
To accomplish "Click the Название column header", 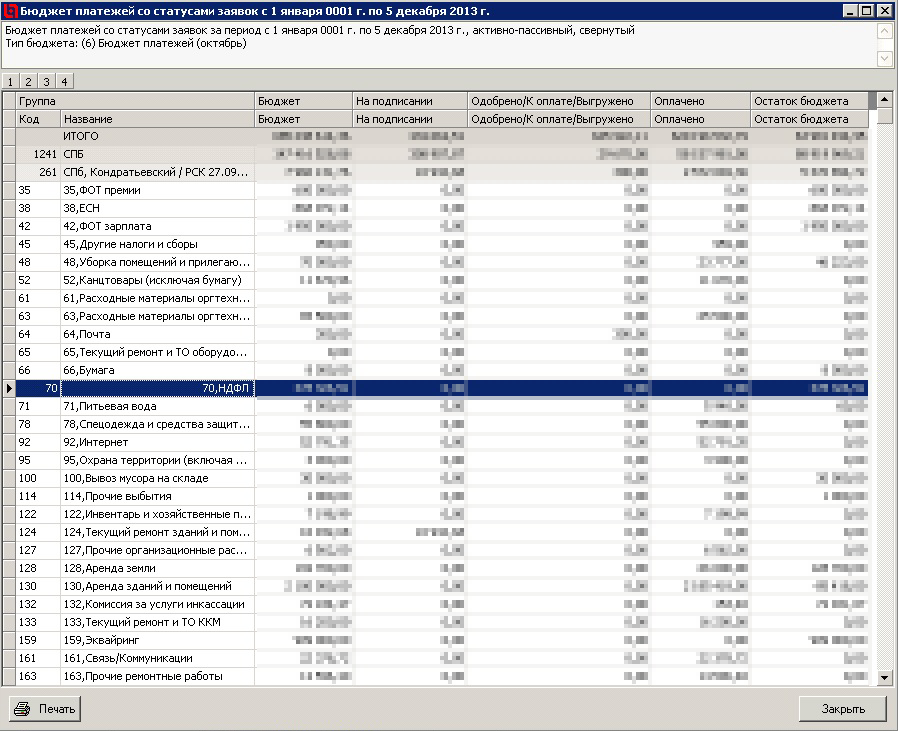I will click(x=157, y=119).
